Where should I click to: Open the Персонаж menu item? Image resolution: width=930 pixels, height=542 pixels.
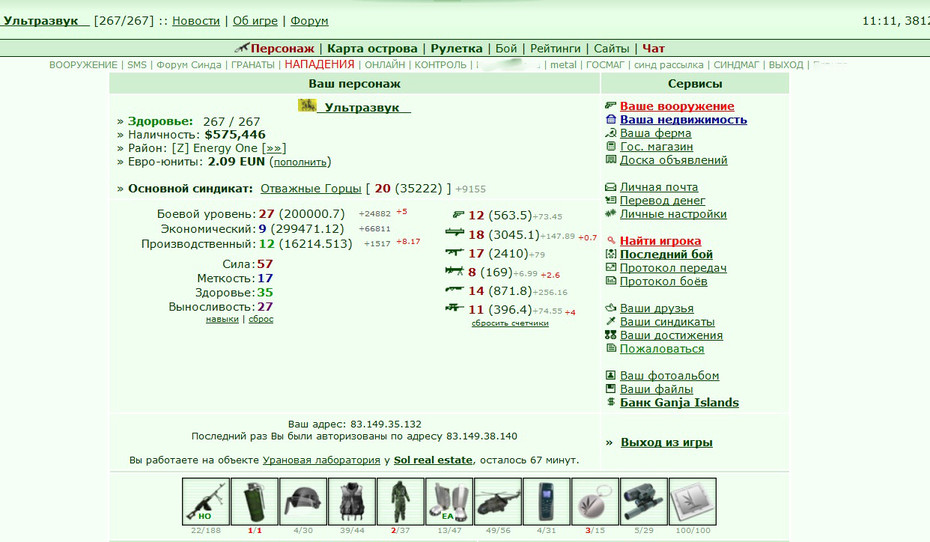pyautogui.click(x=282, y=49)
